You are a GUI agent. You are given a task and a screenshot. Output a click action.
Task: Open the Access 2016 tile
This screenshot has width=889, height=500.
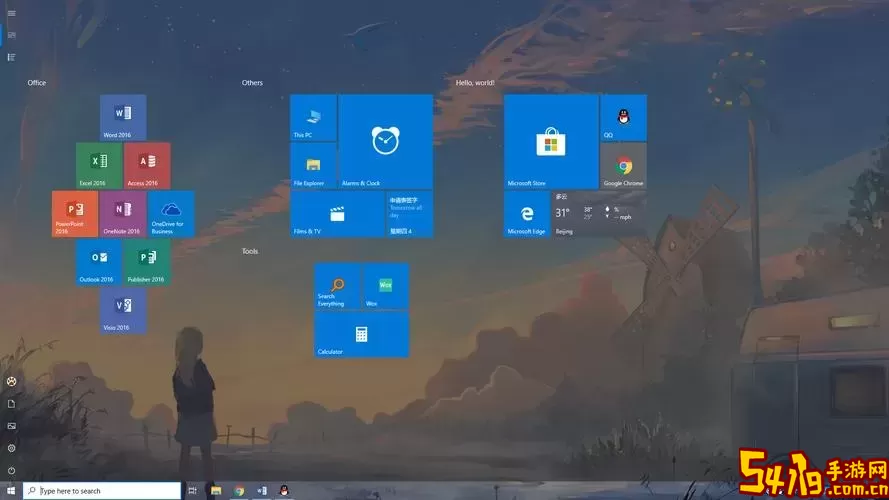[x=147, y=166]
